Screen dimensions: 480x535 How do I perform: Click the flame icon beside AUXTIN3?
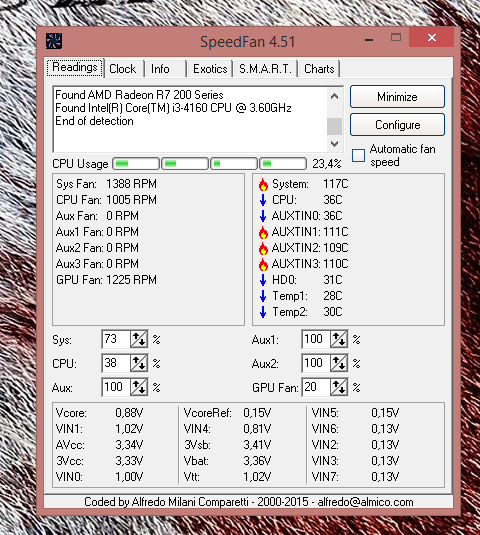263,264
